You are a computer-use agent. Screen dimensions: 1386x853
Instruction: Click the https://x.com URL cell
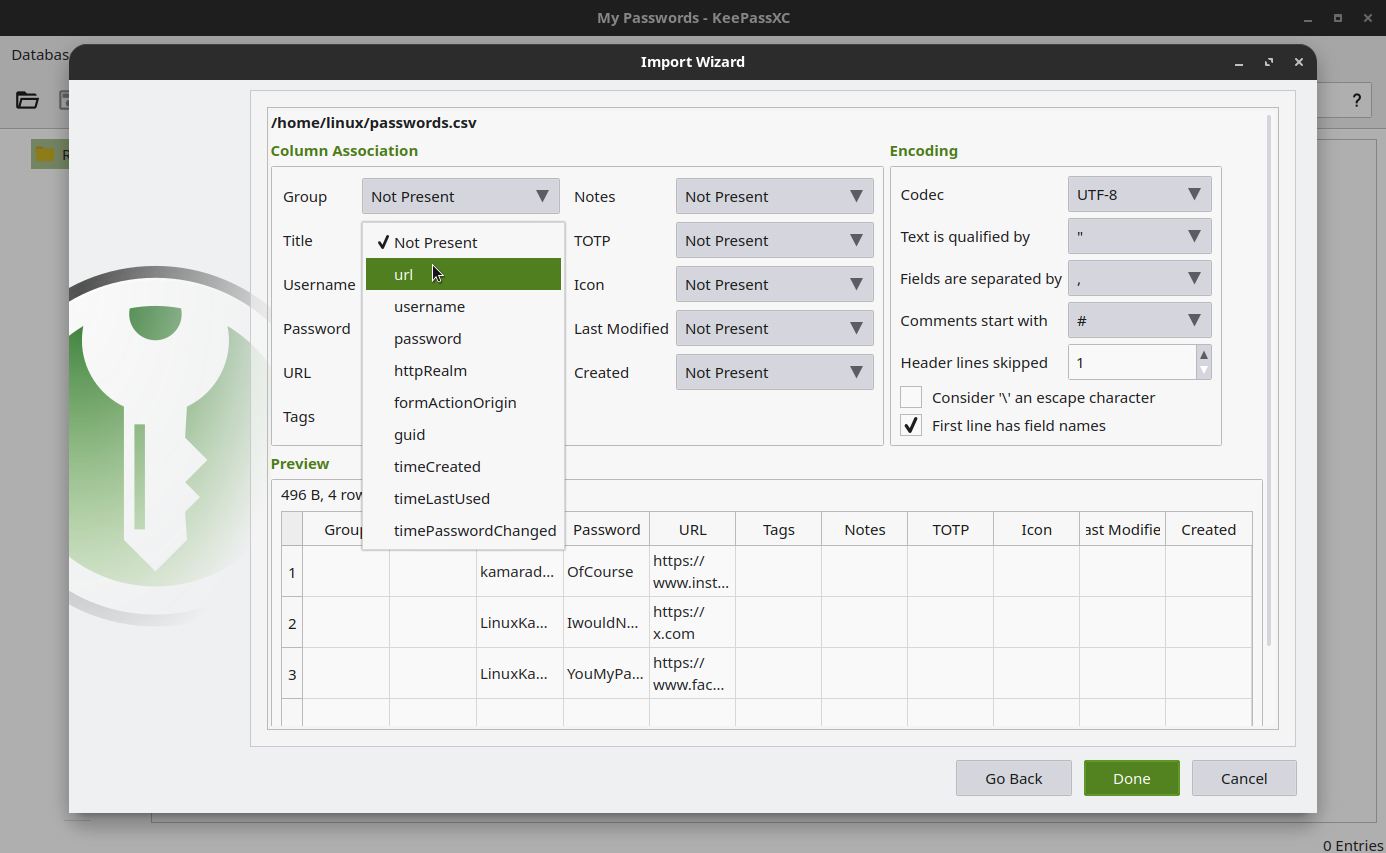pos(692,622)
